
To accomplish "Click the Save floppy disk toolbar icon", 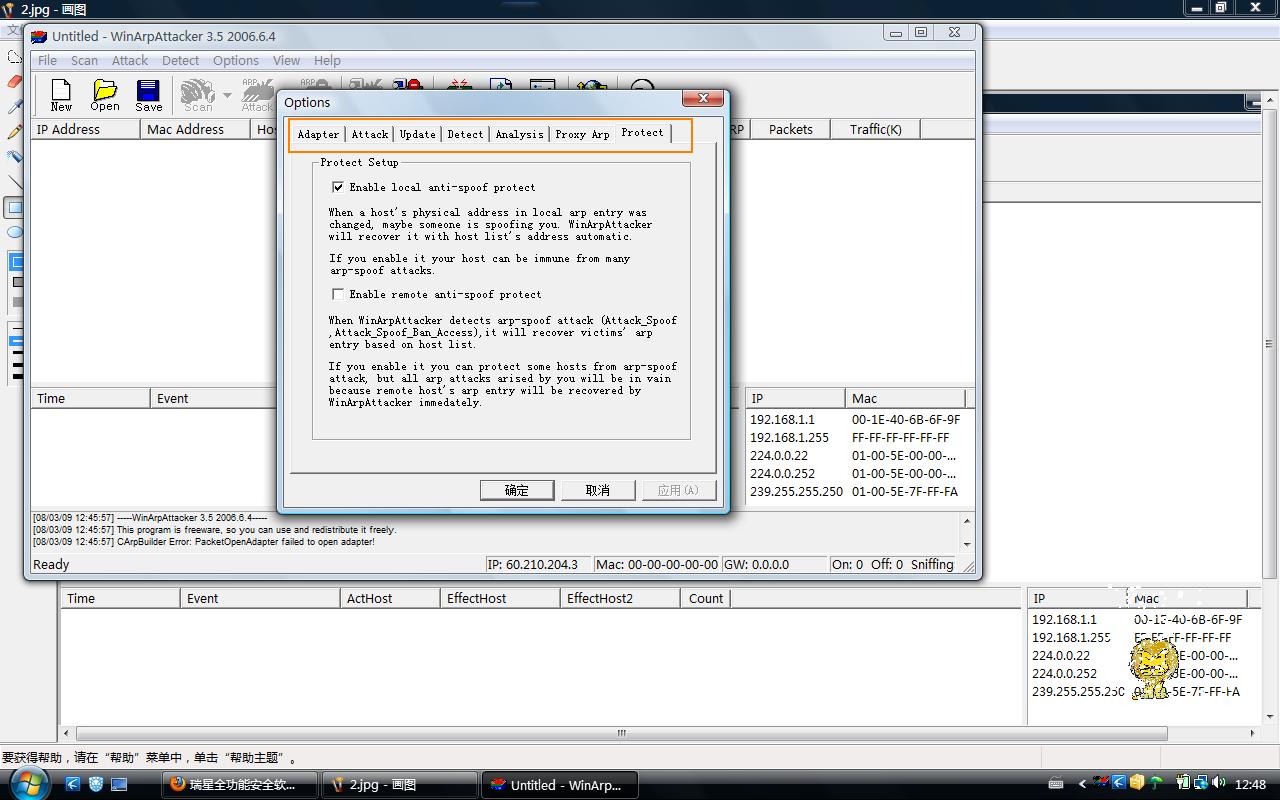I will pos(149,95).
